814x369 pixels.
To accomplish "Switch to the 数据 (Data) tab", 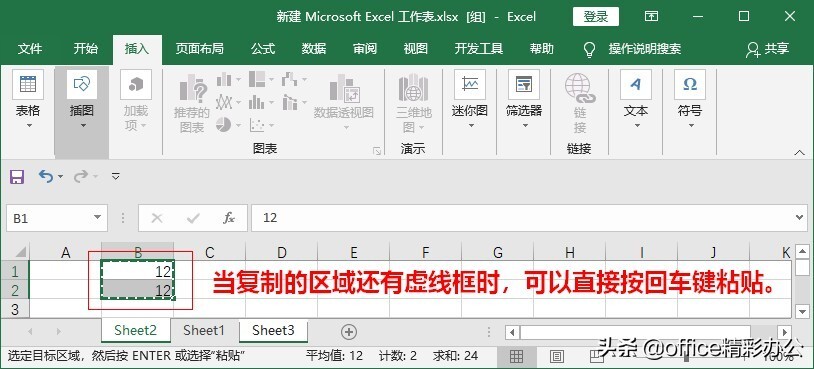I will (314, 49).
